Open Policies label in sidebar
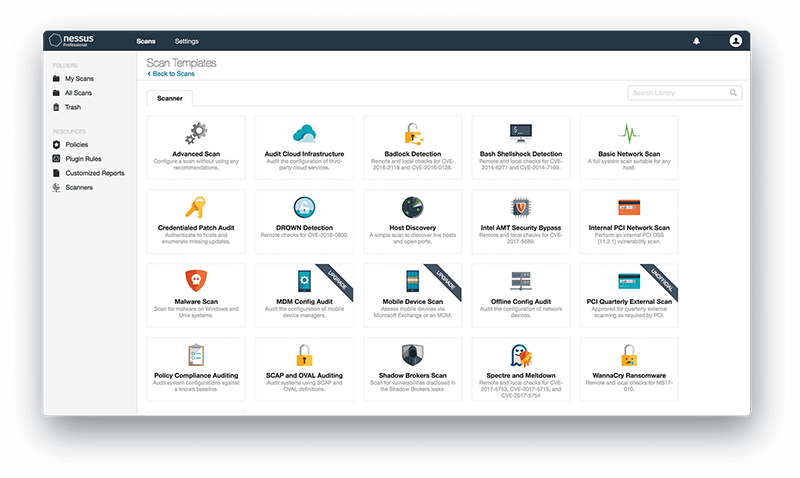Viewport: 800px width, 478px height. [x=77, y=145]
